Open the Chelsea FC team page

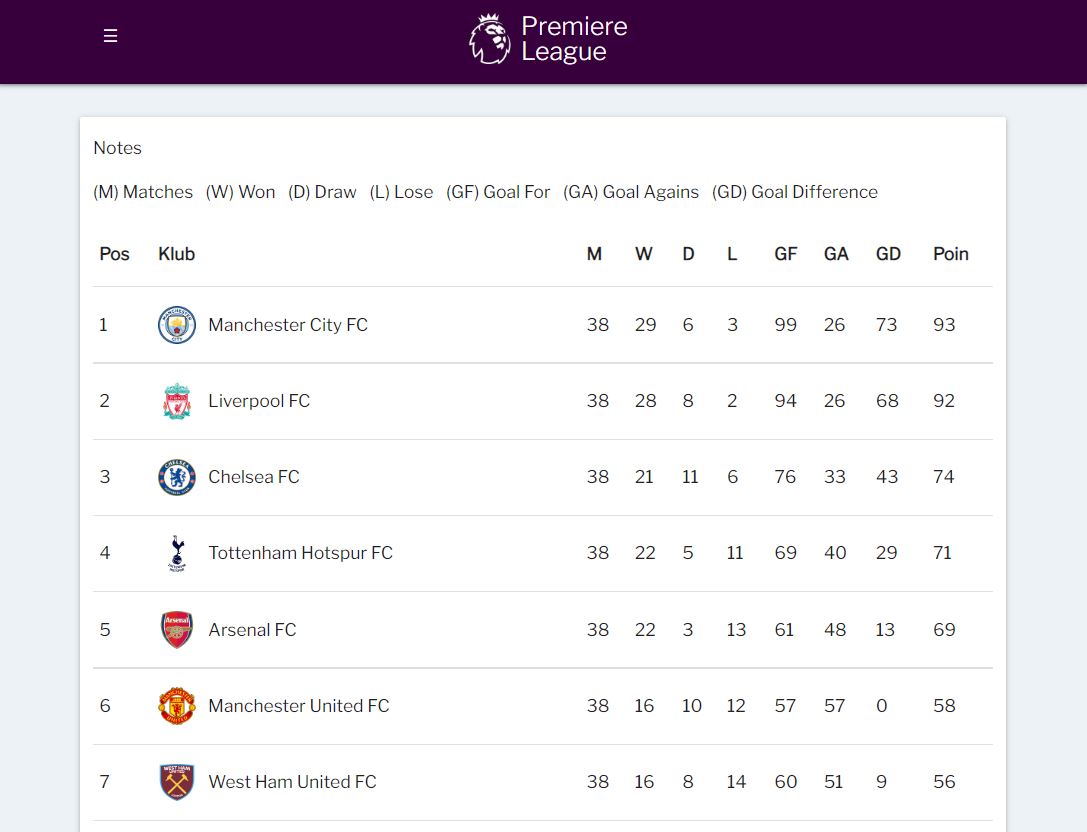(x=253, y=477)
